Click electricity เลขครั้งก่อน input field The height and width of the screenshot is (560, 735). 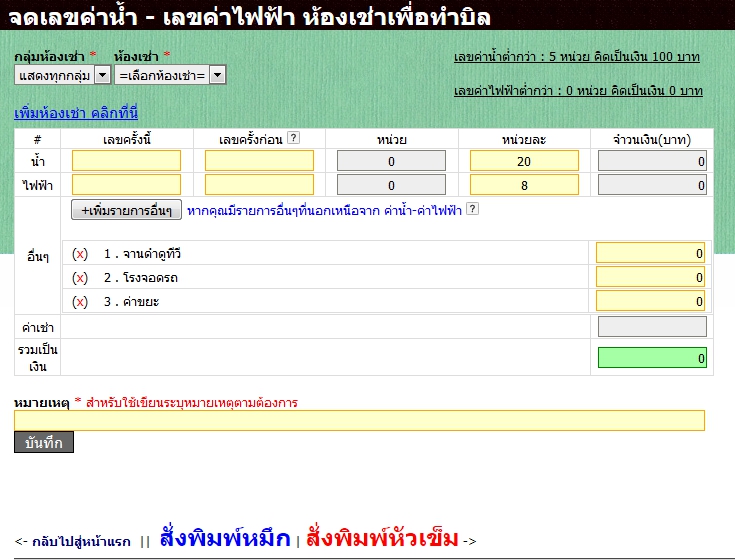click(259, 185)
